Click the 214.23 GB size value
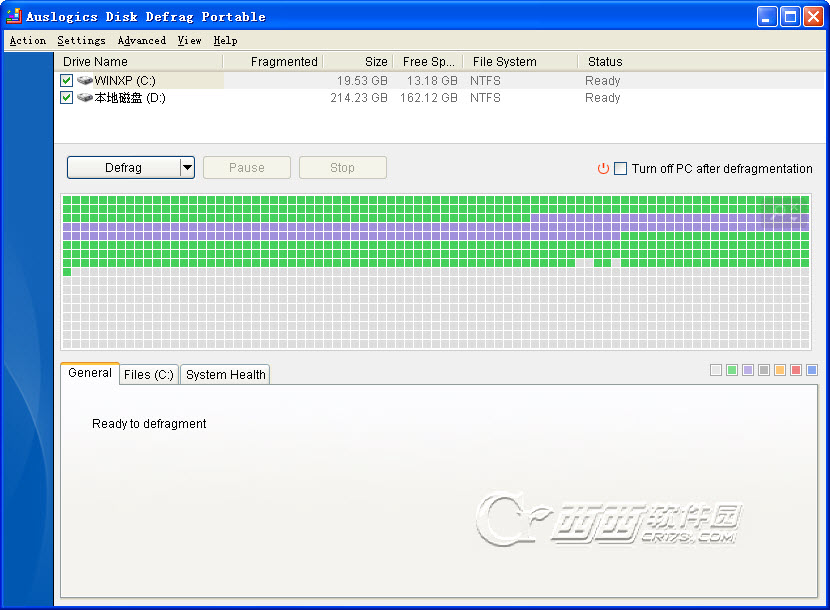The width and height of the screenshot is (830, 610). [x=359, y=97]
